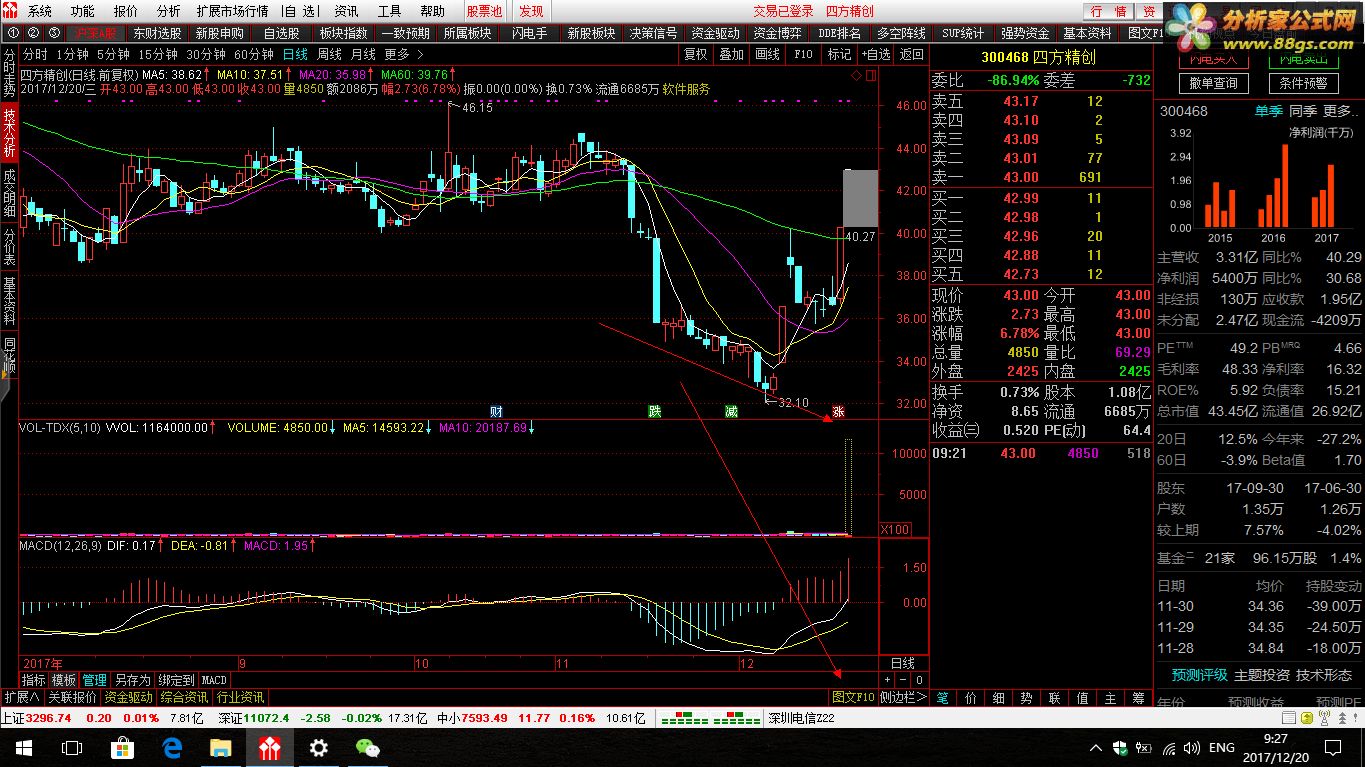Click the 条件预警 button
The image size is (1365, 767).
pos(1303,83)
